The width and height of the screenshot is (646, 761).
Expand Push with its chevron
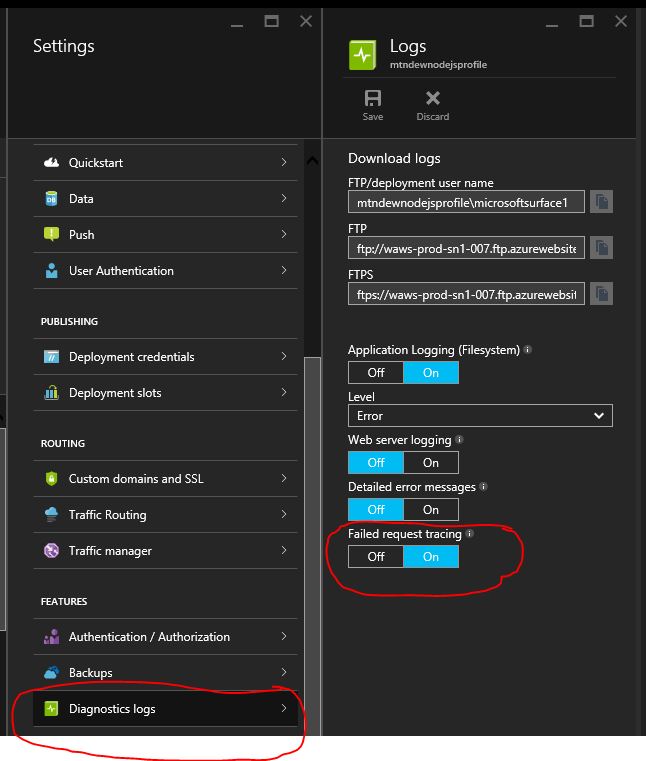click(284, 234)
